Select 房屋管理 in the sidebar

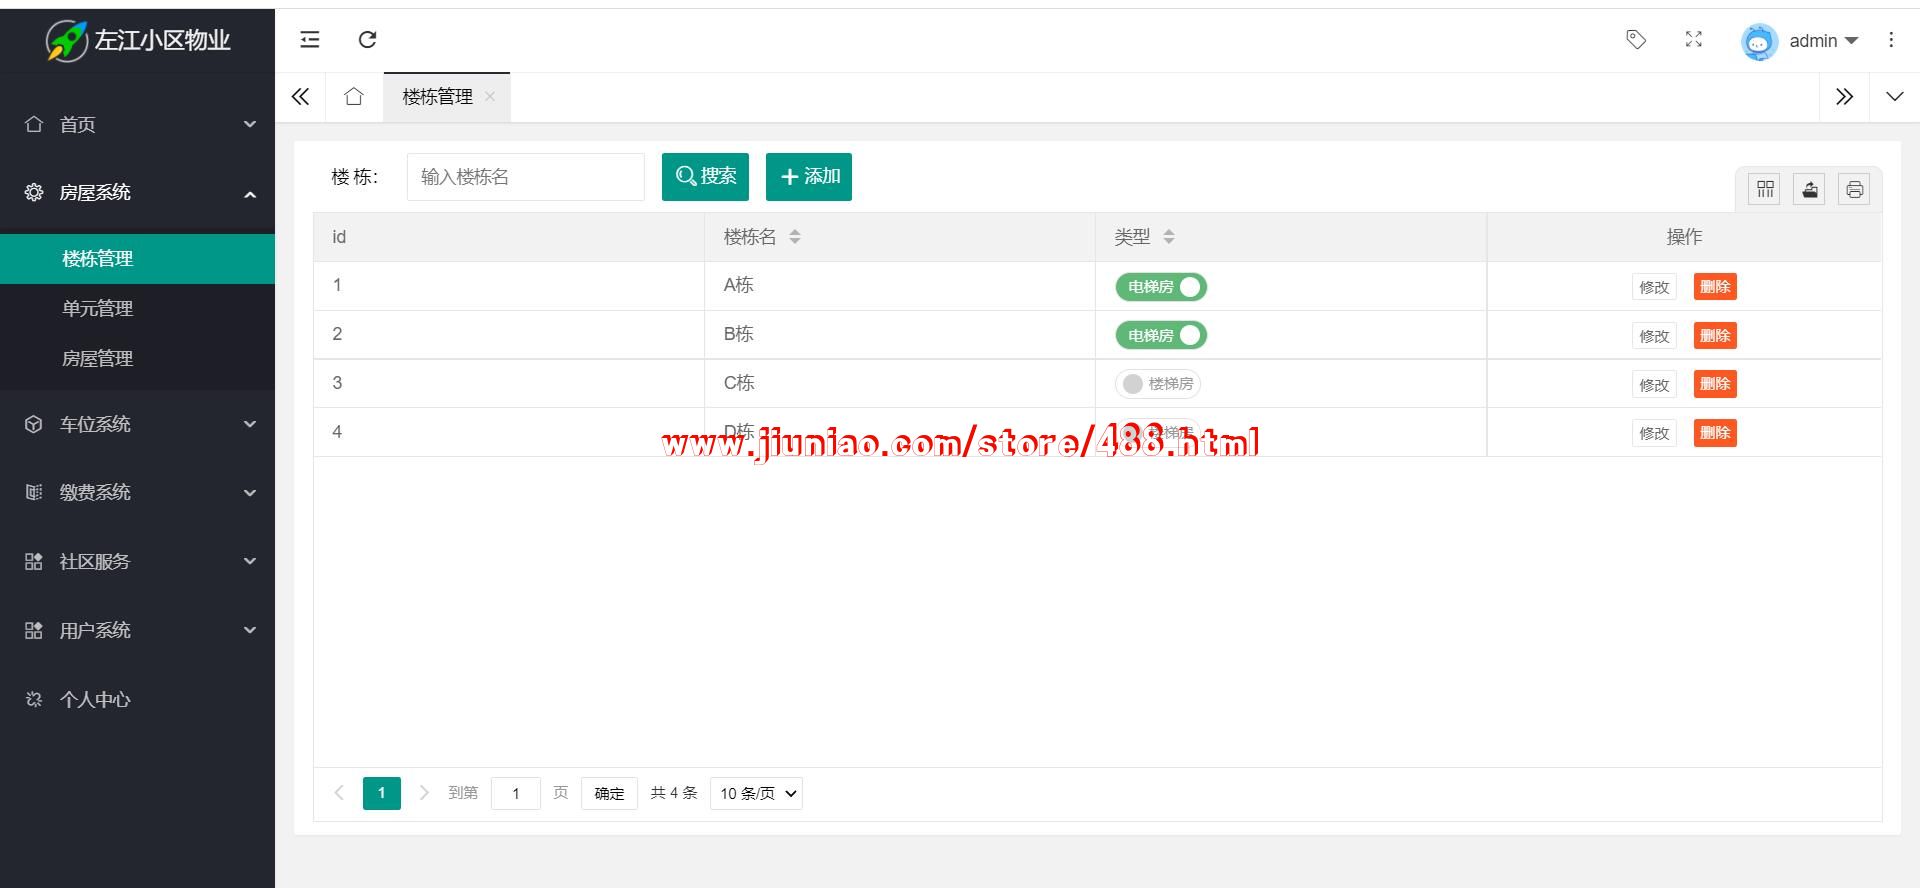click(138, 359)
